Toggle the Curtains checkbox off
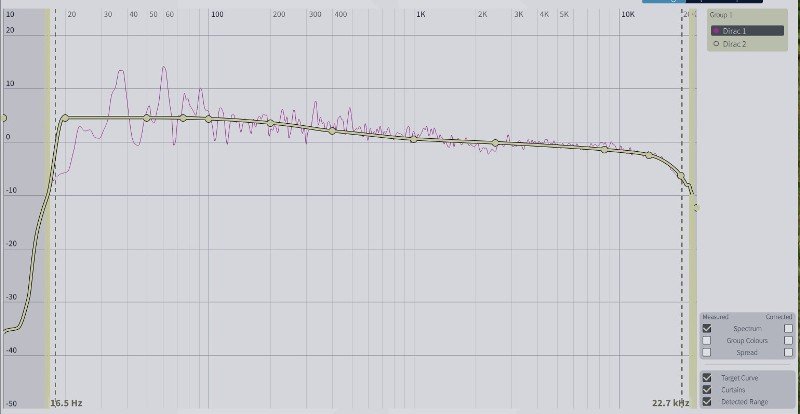This screenshot has width=800, height=414. tap(707, 390)
